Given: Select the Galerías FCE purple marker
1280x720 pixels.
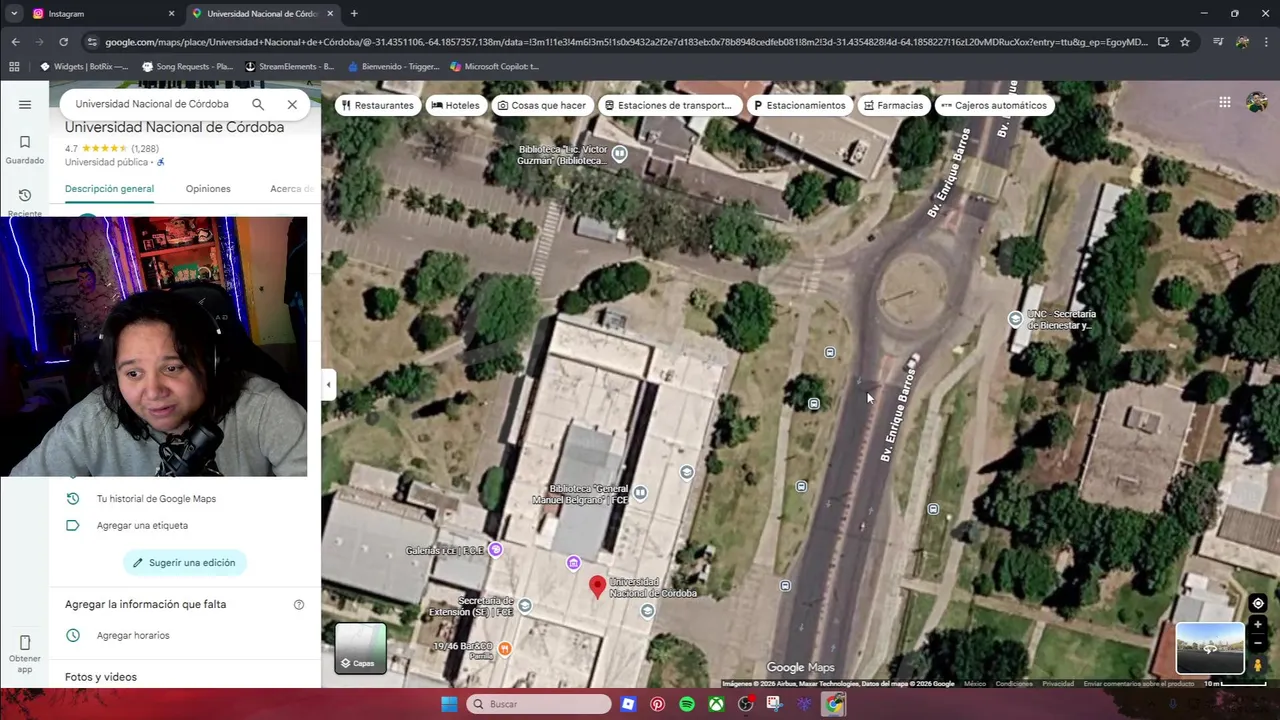Looking at the screenshot, I should click(495, 550).
